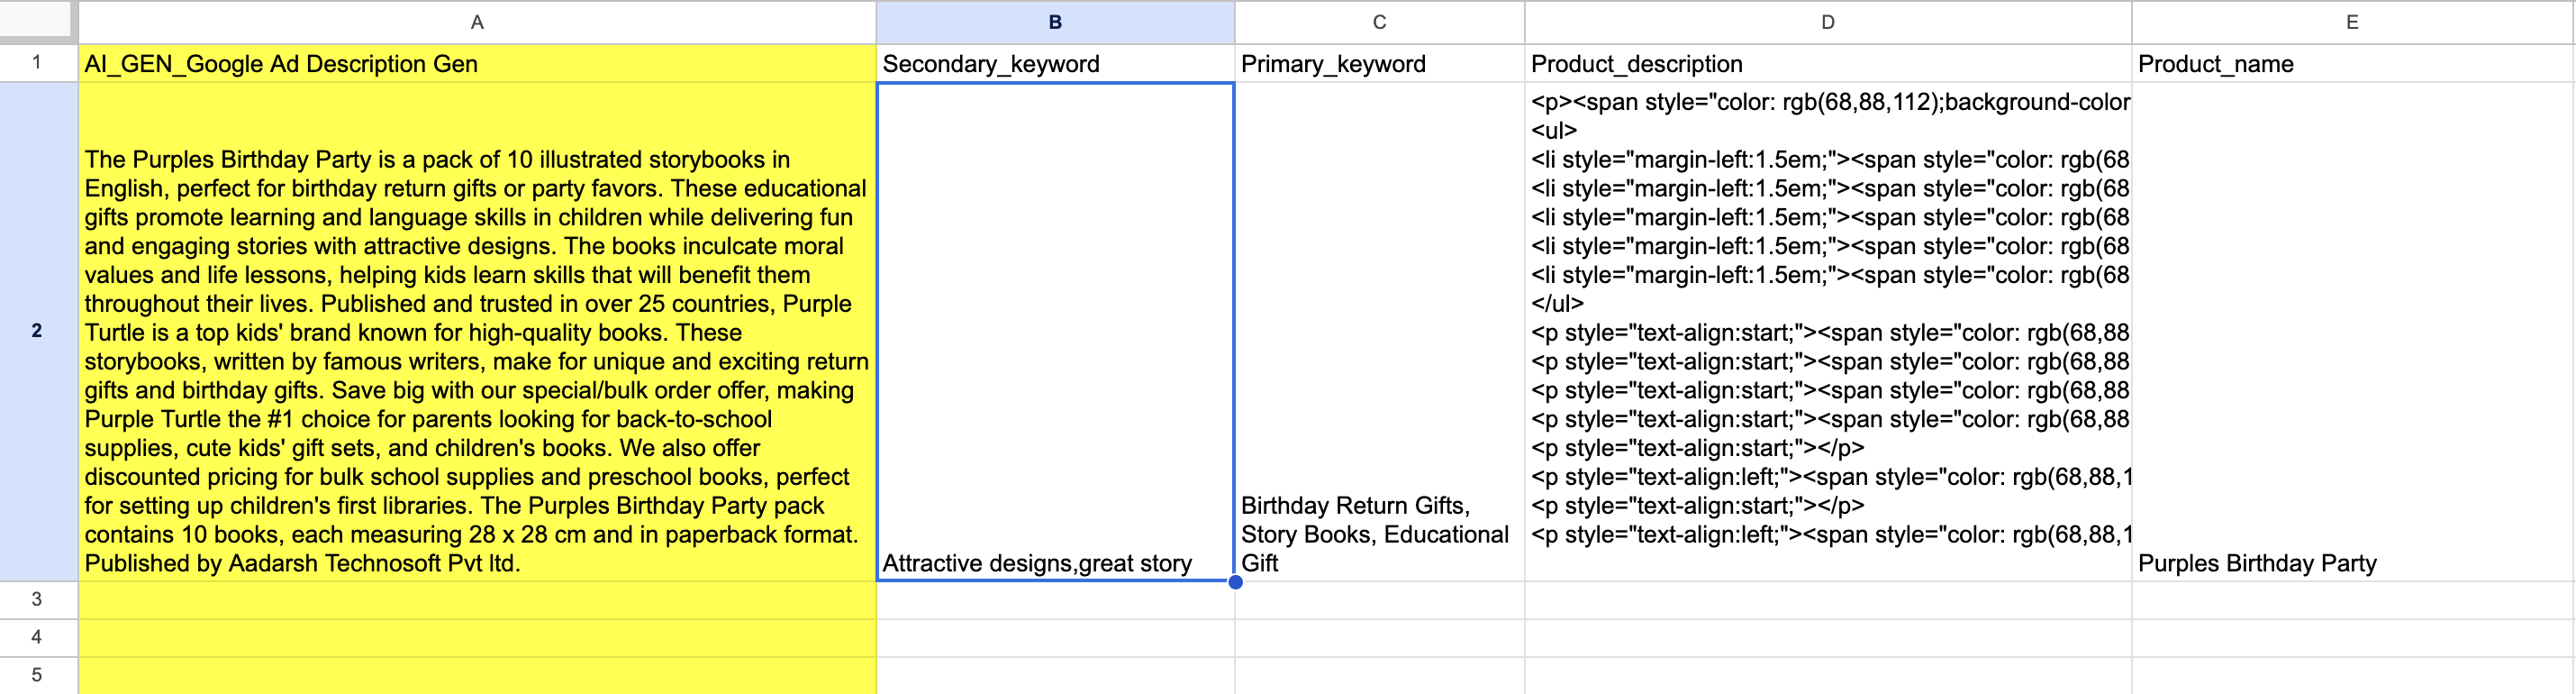Click yellow cell A3
2576x694 pixels.
click(x=477, y=600)
